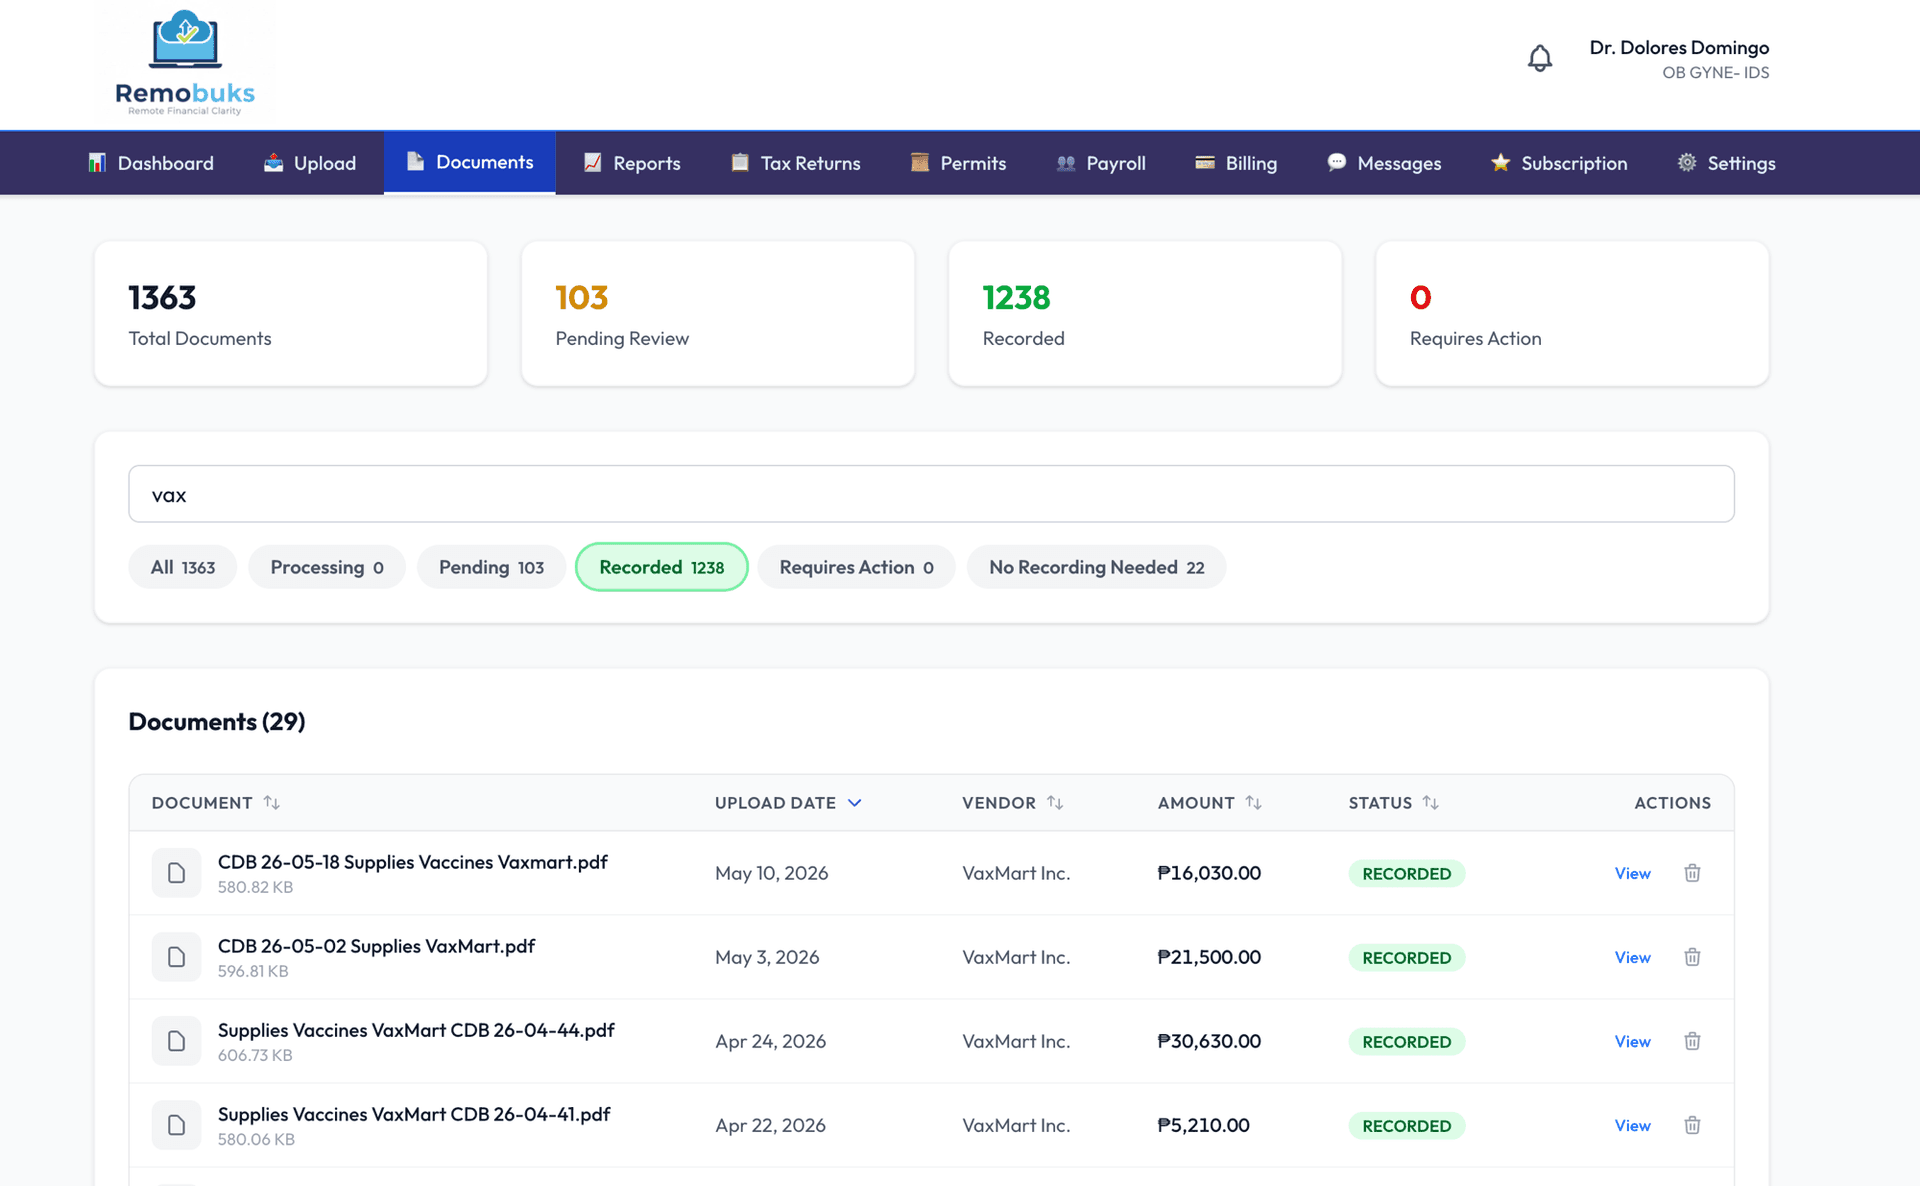The image size is (1920, 1186).
Task: Click amount ₱30,630.00
Action: [1209, 1041]
